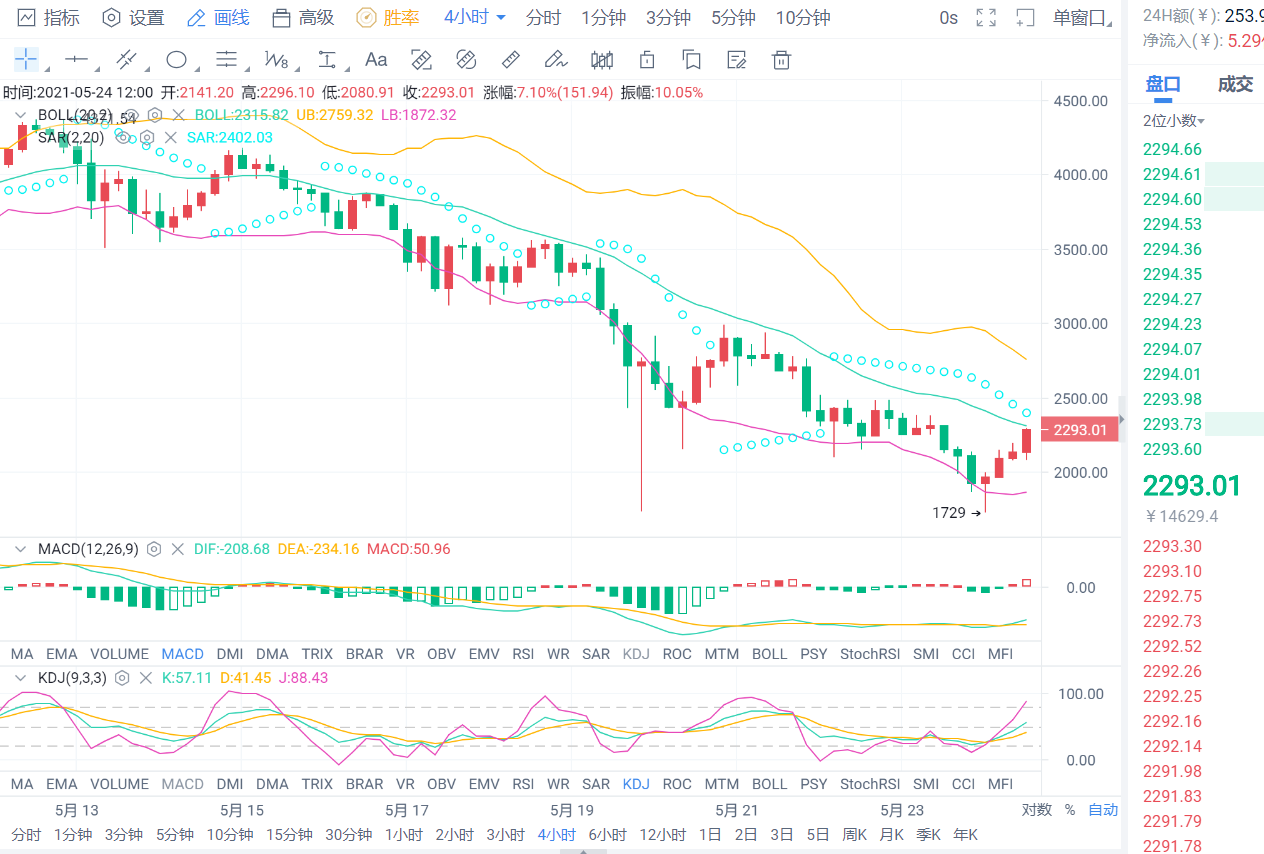Select top toolbar 1分钟 timeframe
Viewport: 1264px width, 854px height.
[x=603, y=18]
